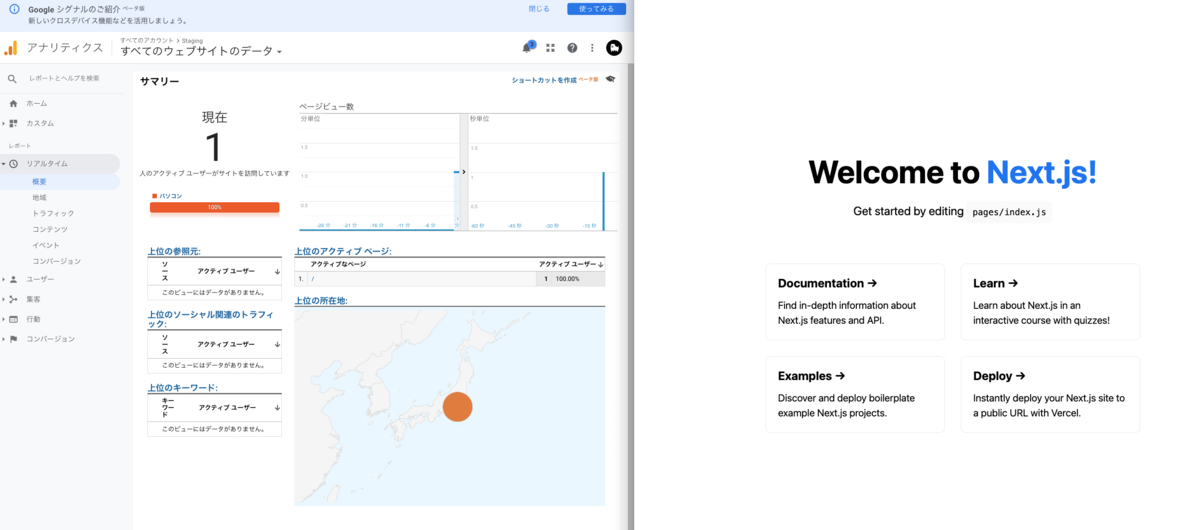Click the ホーム sidebar label
The image size is (1200, 530).
pos(37,103)
